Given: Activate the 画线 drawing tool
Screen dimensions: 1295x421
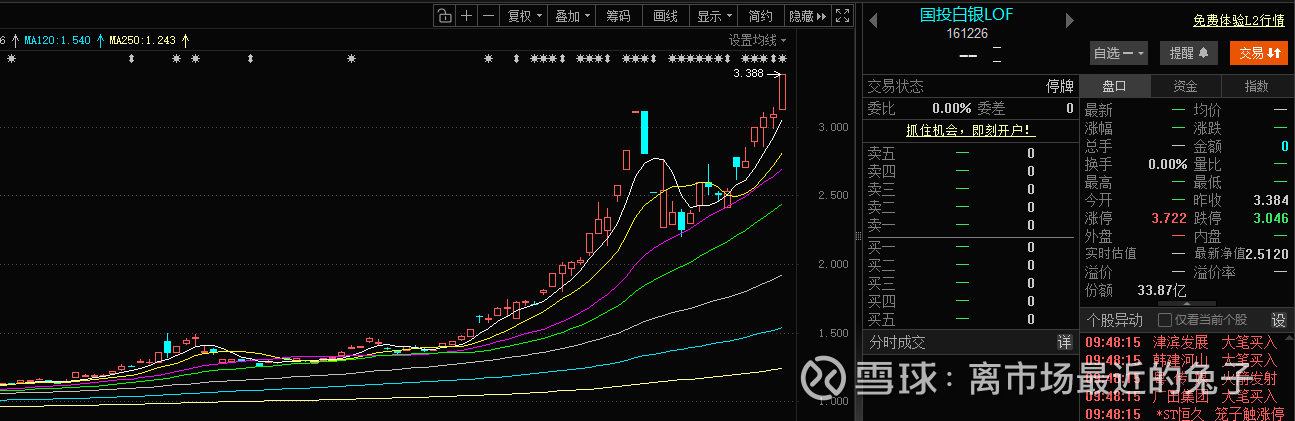Looking at the screenshot, I should pyautogui.click(x=665, y=15).
